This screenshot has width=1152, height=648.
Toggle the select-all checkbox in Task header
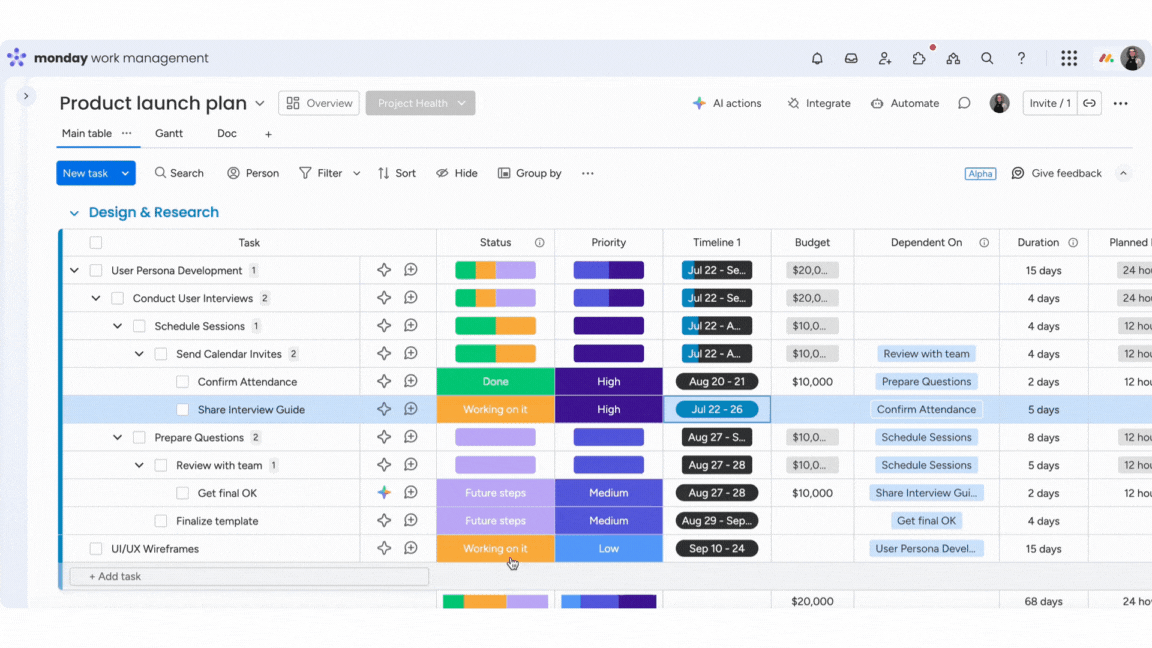(x=96, y=243)
